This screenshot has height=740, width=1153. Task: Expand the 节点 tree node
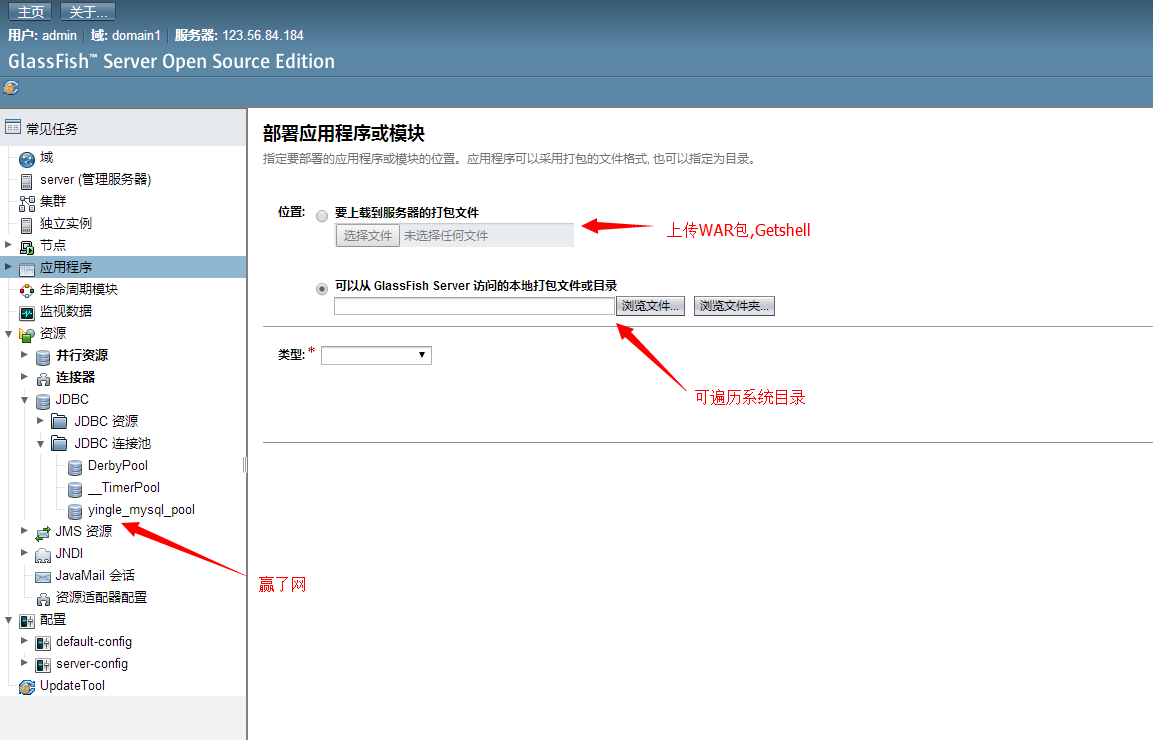pos(8,244)
